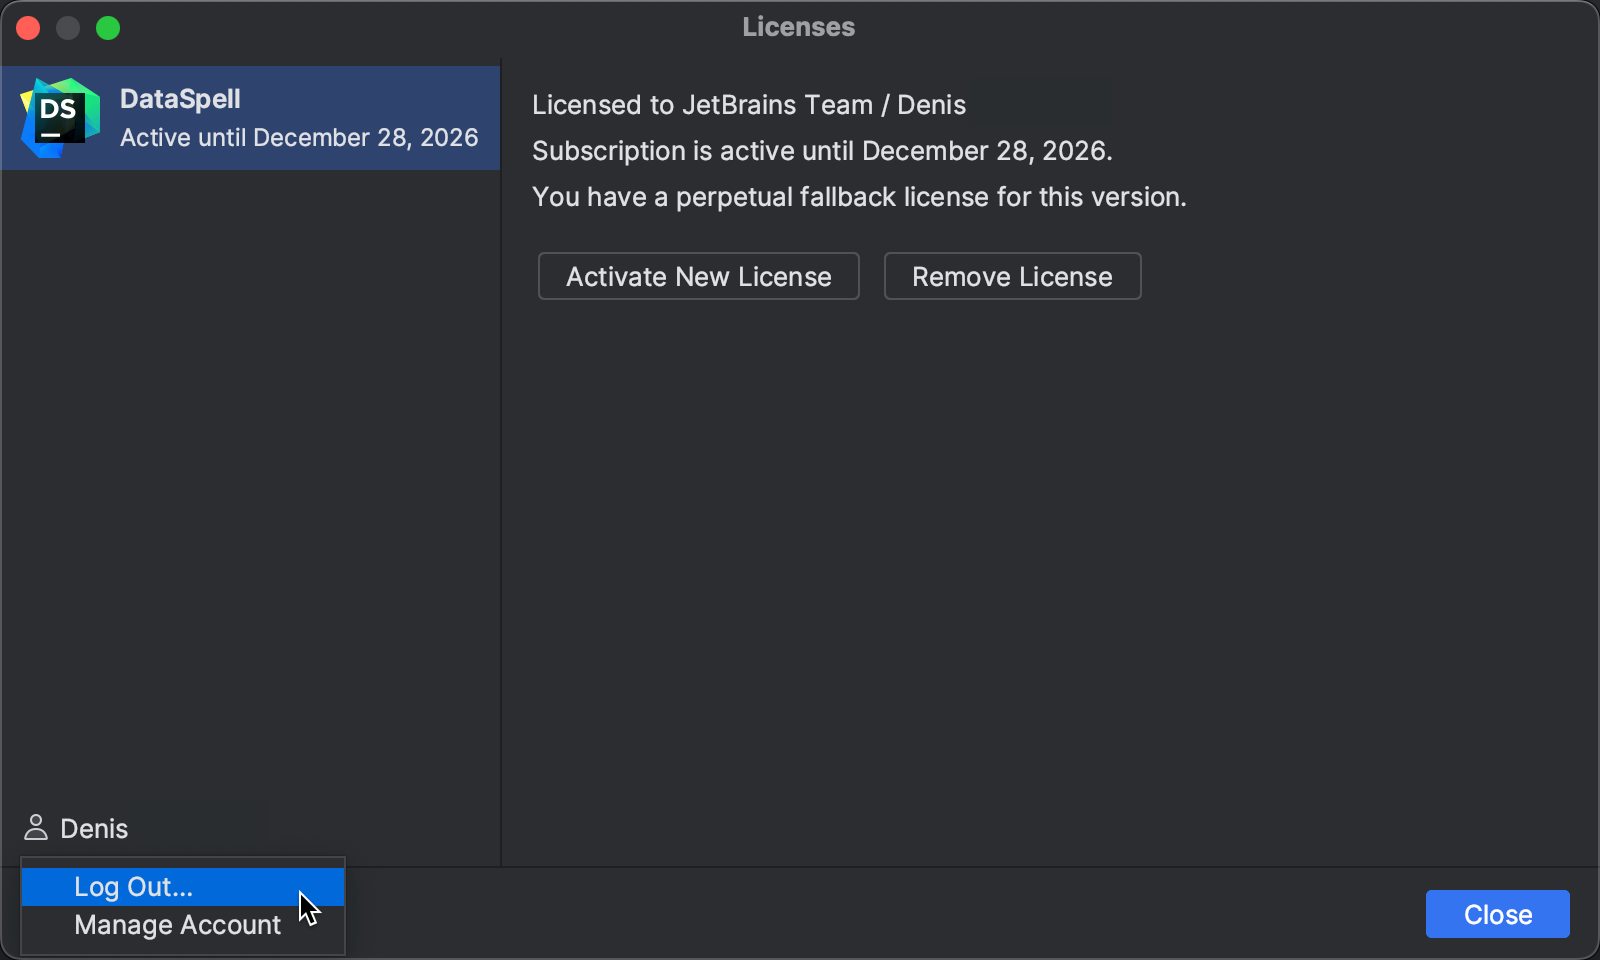Image resolution: width=1600 pixels, height=960 pixels.
Task: Click the green maximize traffic light
Action: coord(108,28)
